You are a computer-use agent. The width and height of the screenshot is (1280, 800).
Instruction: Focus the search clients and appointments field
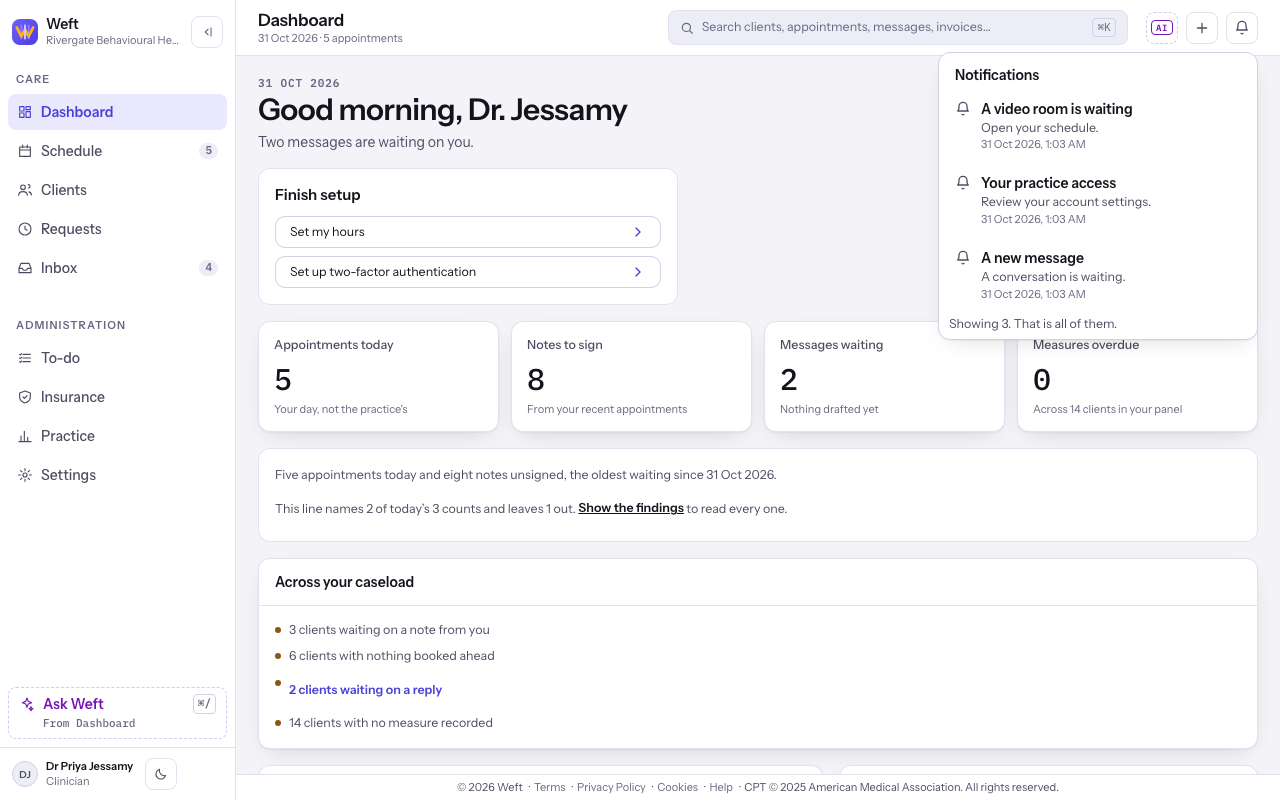coord(897,28)
